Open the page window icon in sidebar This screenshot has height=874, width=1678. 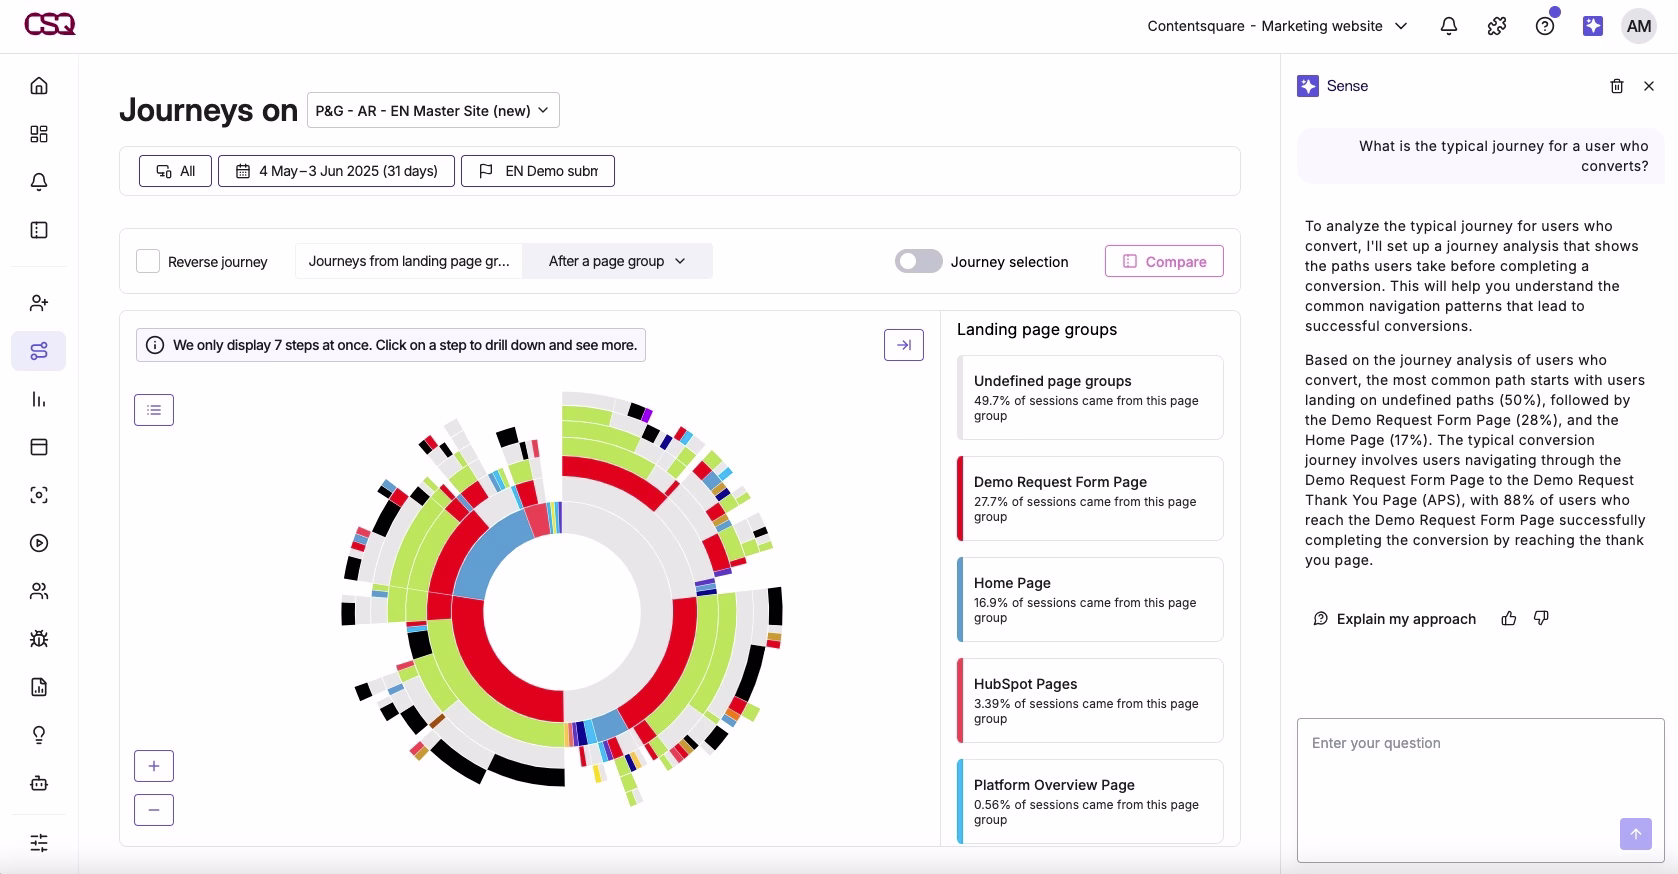coord(39,447)
